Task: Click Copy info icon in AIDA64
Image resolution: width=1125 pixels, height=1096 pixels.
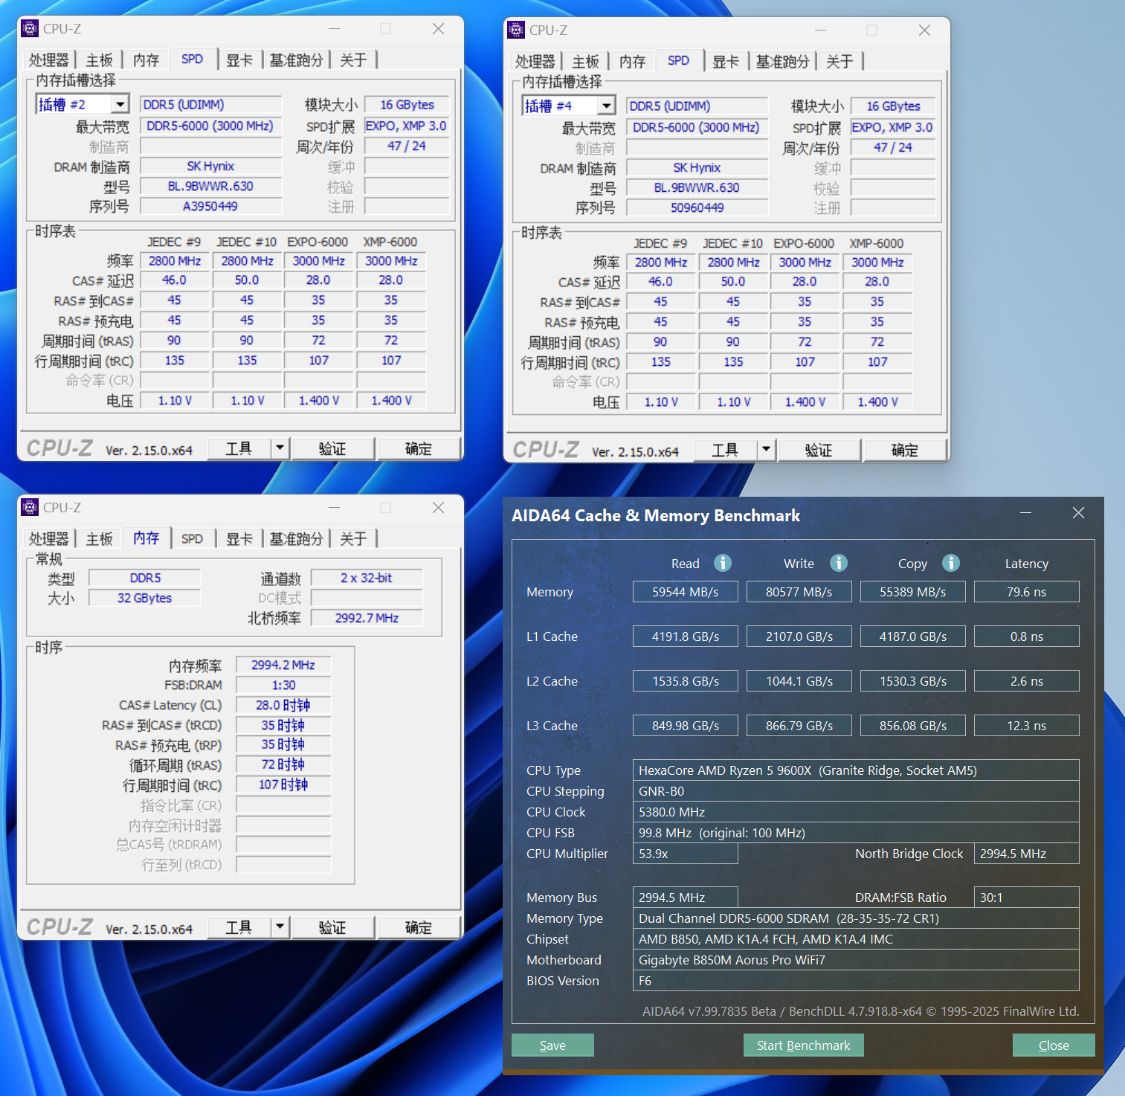Action: 951,563
